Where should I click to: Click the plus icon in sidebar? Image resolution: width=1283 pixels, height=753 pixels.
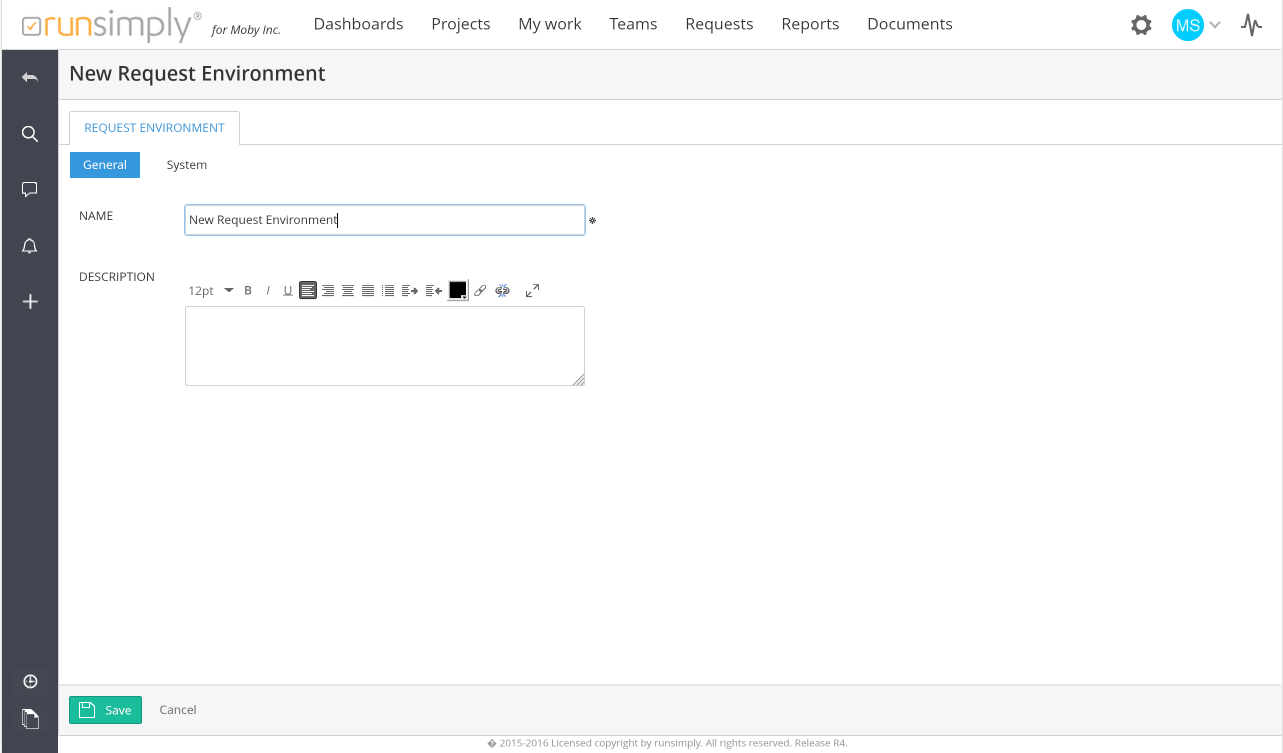30,301
